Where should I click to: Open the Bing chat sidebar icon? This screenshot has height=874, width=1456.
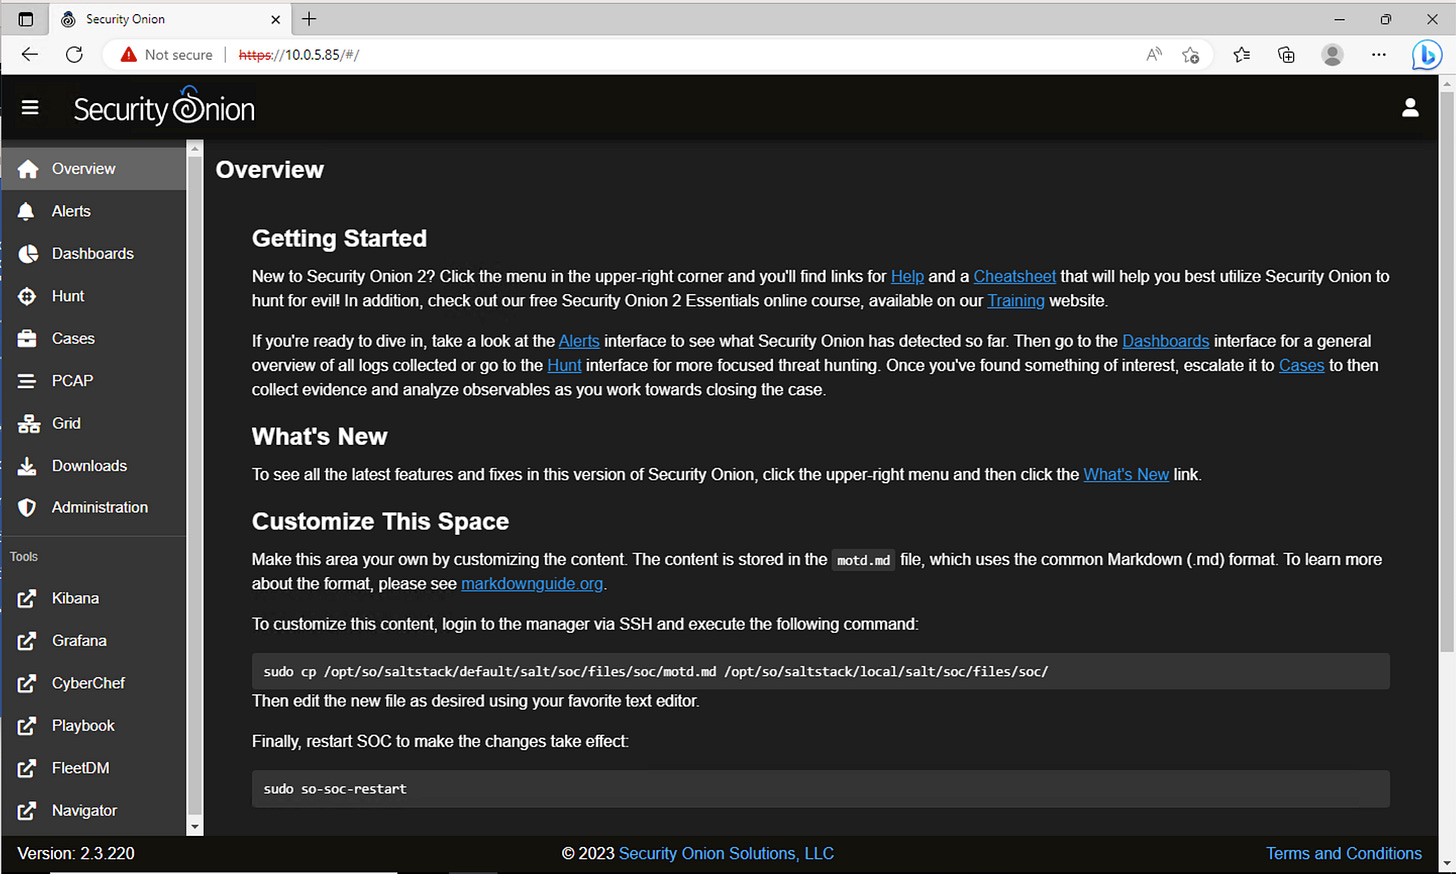(1426, 55)
